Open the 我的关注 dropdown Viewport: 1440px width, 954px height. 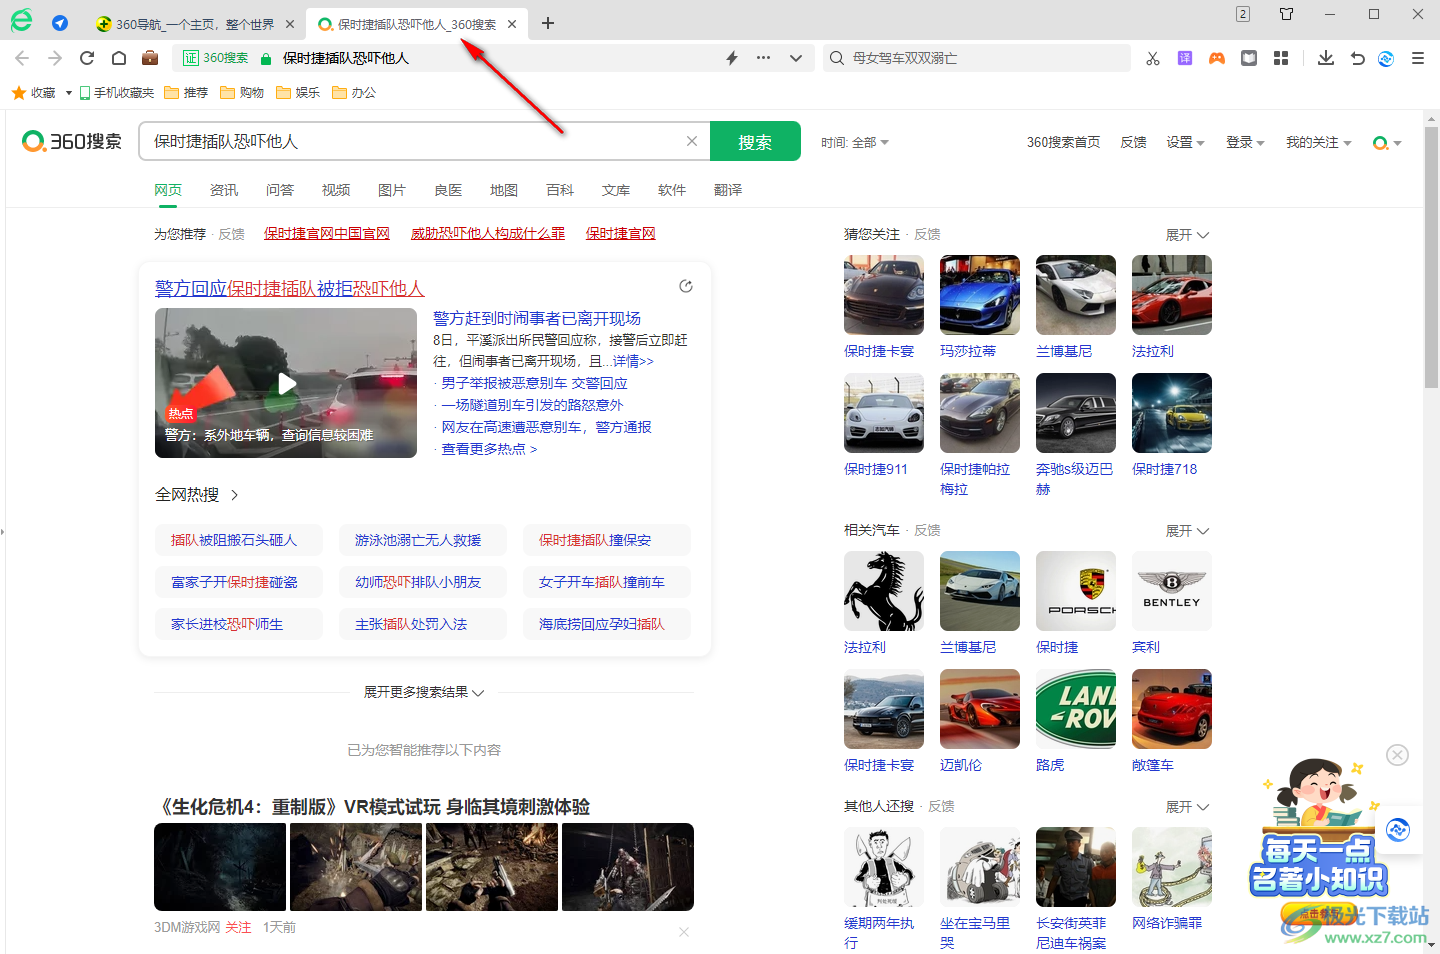click(1318, 142)
